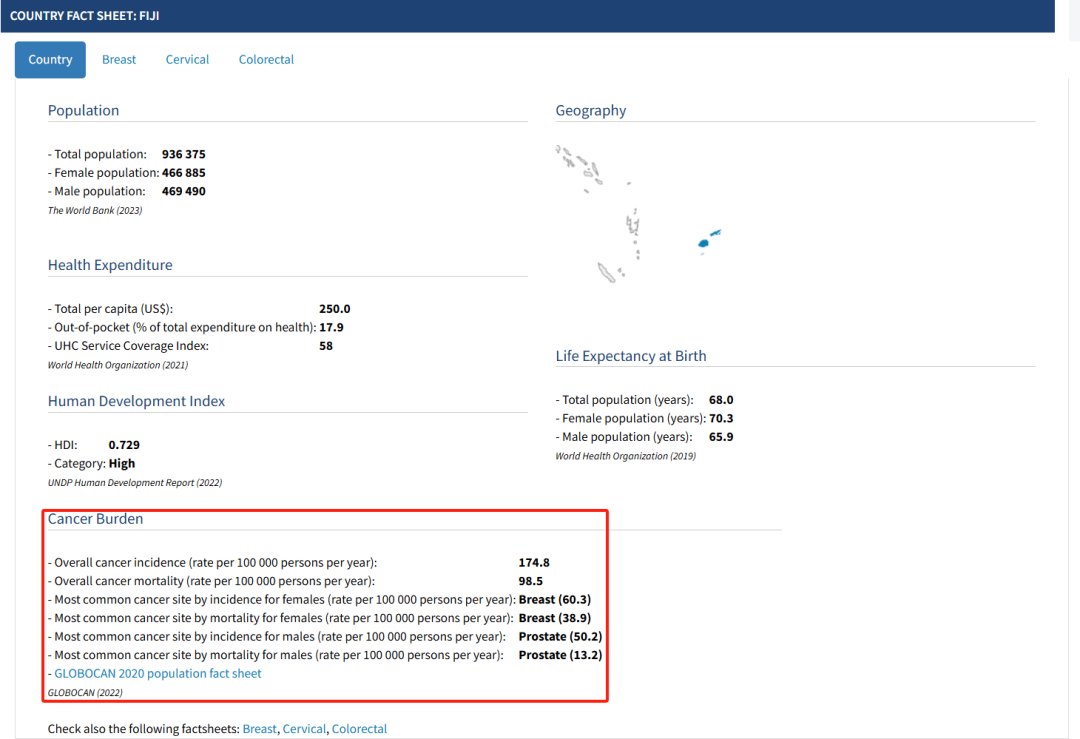The height and width of the screenshot is (739, 1080).
Task: Click the Country Fact Sheet: Fiji header
Action: [x=85, y=16]
